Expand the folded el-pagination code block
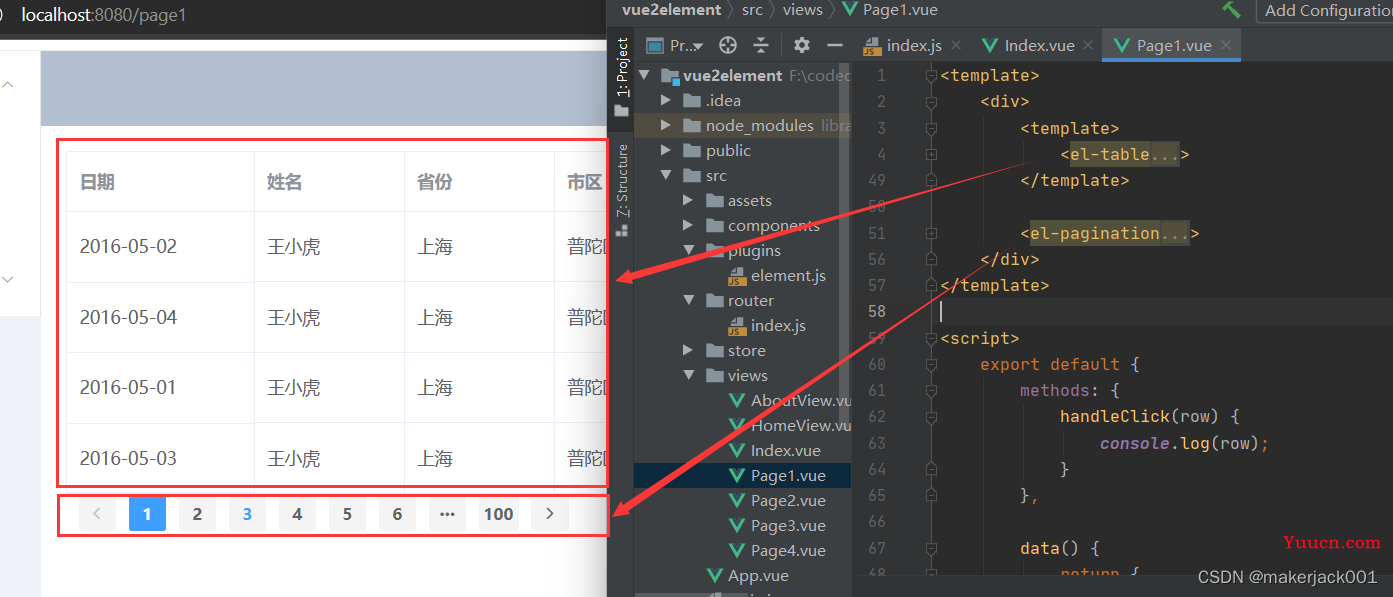 (931, 233)
